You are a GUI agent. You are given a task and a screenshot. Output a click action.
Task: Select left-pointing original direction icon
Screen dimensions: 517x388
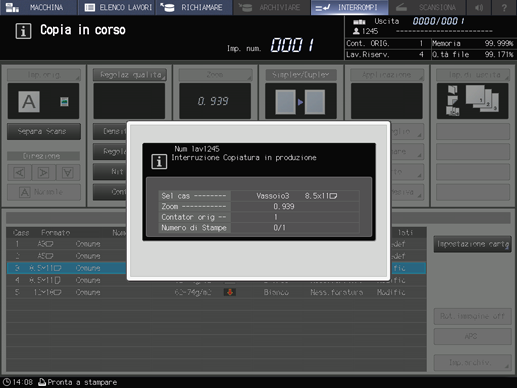click(x=20, y=172)
